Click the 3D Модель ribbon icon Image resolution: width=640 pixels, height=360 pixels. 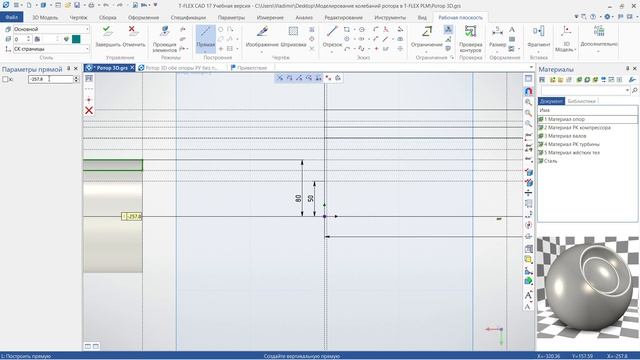tap(565, 39)
